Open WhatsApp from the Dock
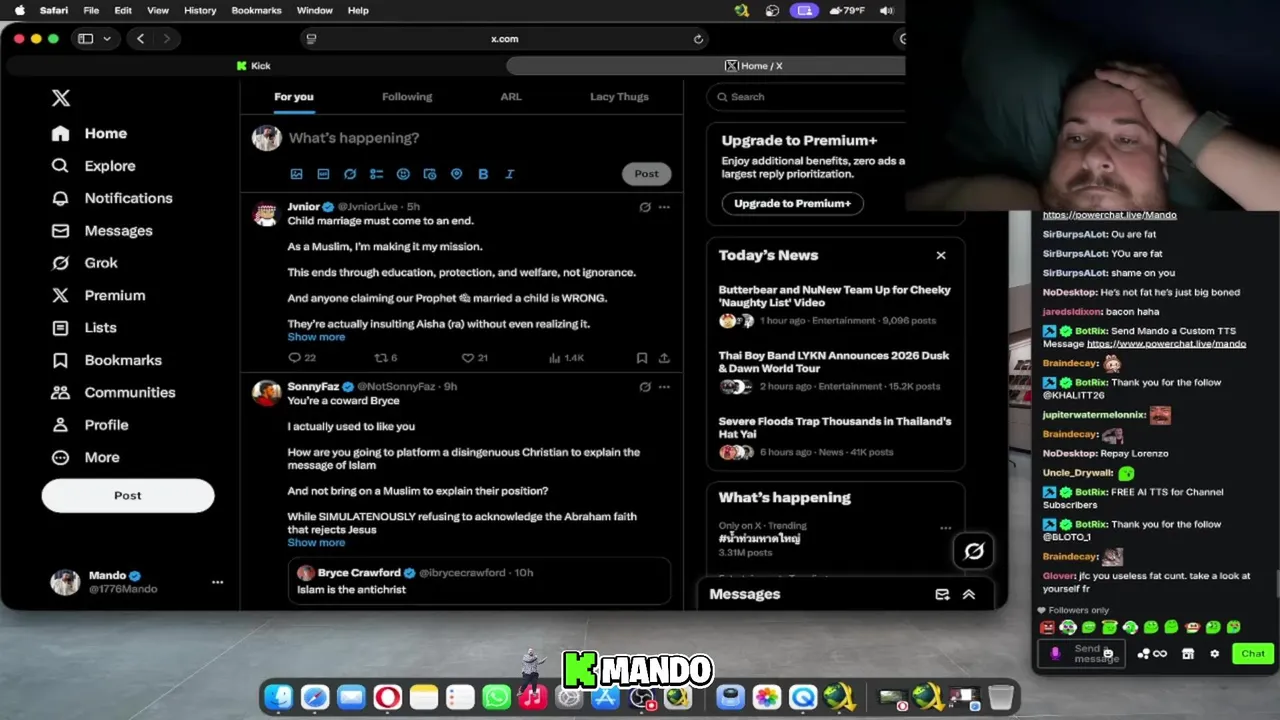Viewport: 1280px width, 720px height. coord(496,697)
